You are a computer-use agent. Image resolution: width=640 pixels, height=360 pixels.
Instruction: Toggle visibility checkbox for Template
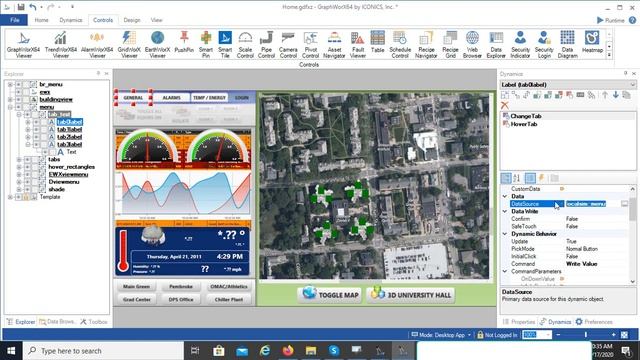click(x=18, y=197)
